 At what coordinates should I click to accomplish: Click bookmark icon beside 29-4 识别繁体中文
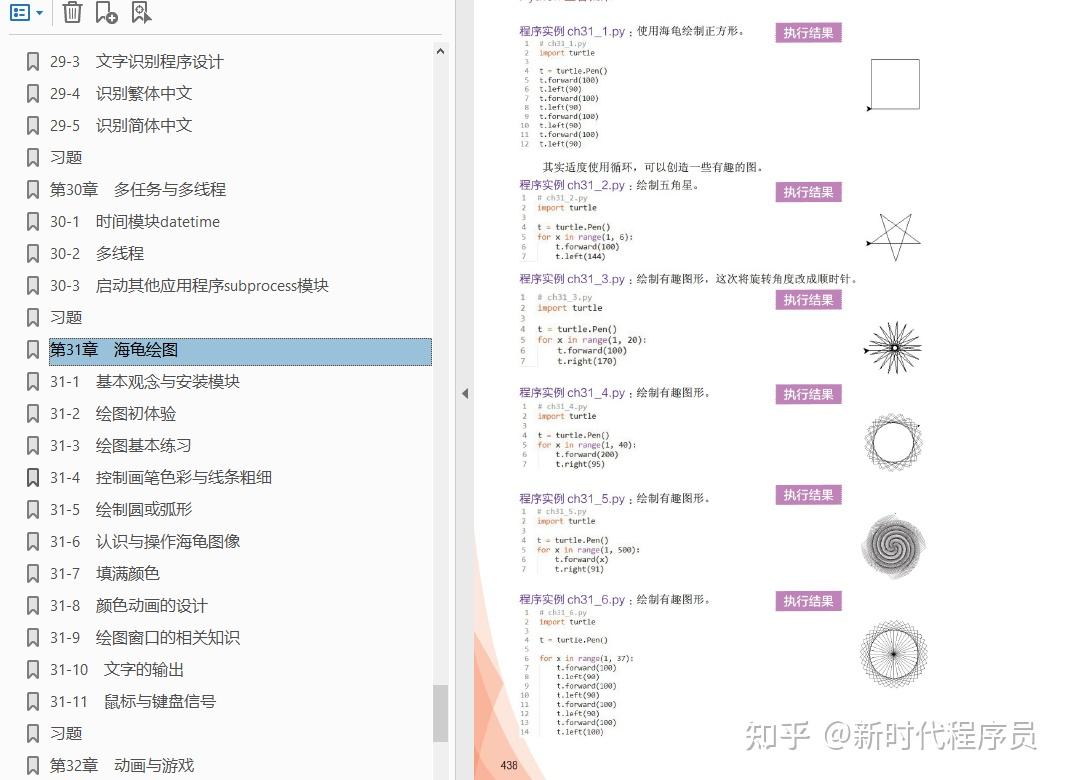coord(33,94)
